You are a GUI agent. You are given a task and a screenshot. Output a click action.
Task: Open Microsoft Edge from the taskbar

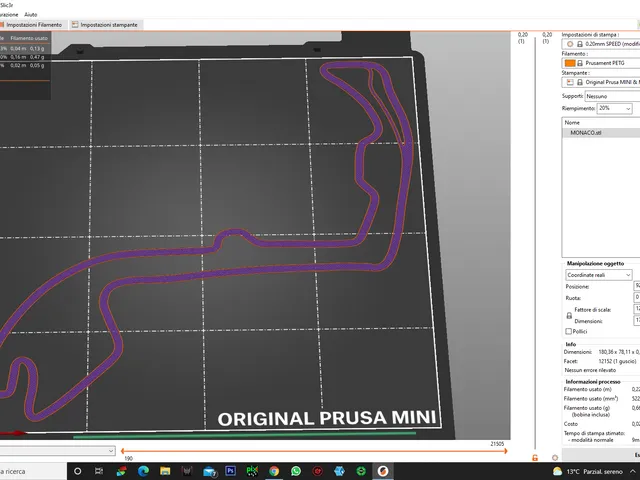point(143,471)
